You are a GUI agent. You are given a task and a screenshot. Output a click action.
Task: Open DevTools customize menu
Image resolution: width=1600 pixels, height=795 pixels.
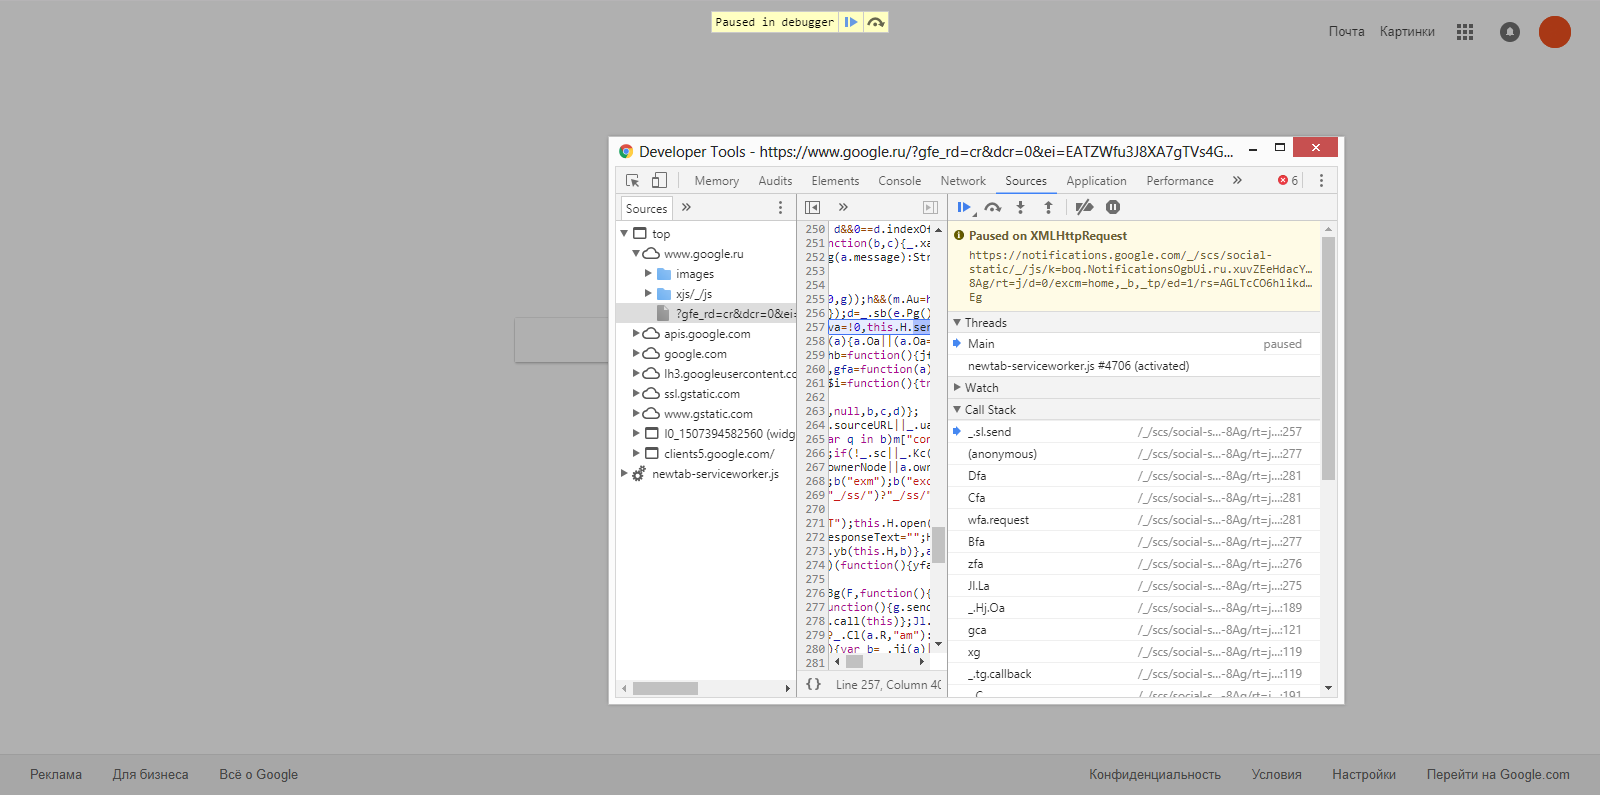point(1321,181)
